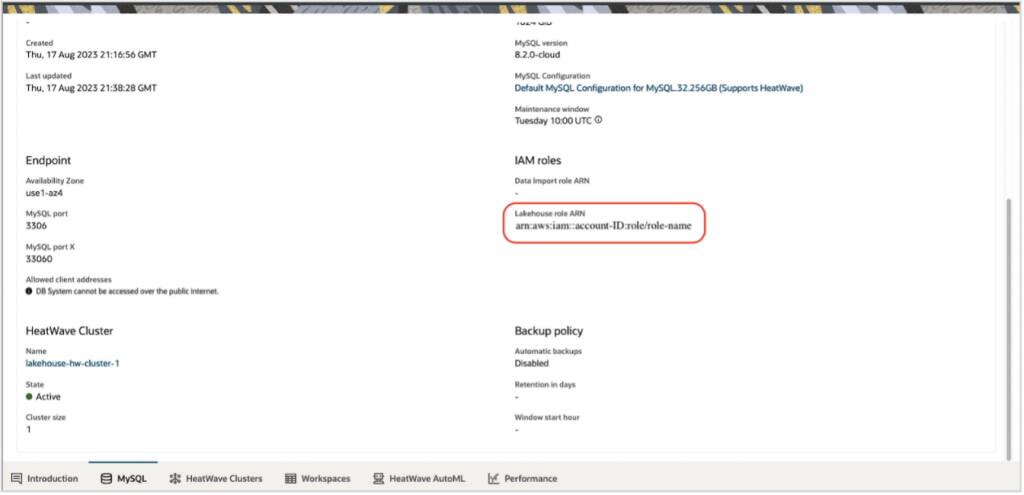Click the green Active state indicator
The image size is (1024, 495).
point(29,396)
